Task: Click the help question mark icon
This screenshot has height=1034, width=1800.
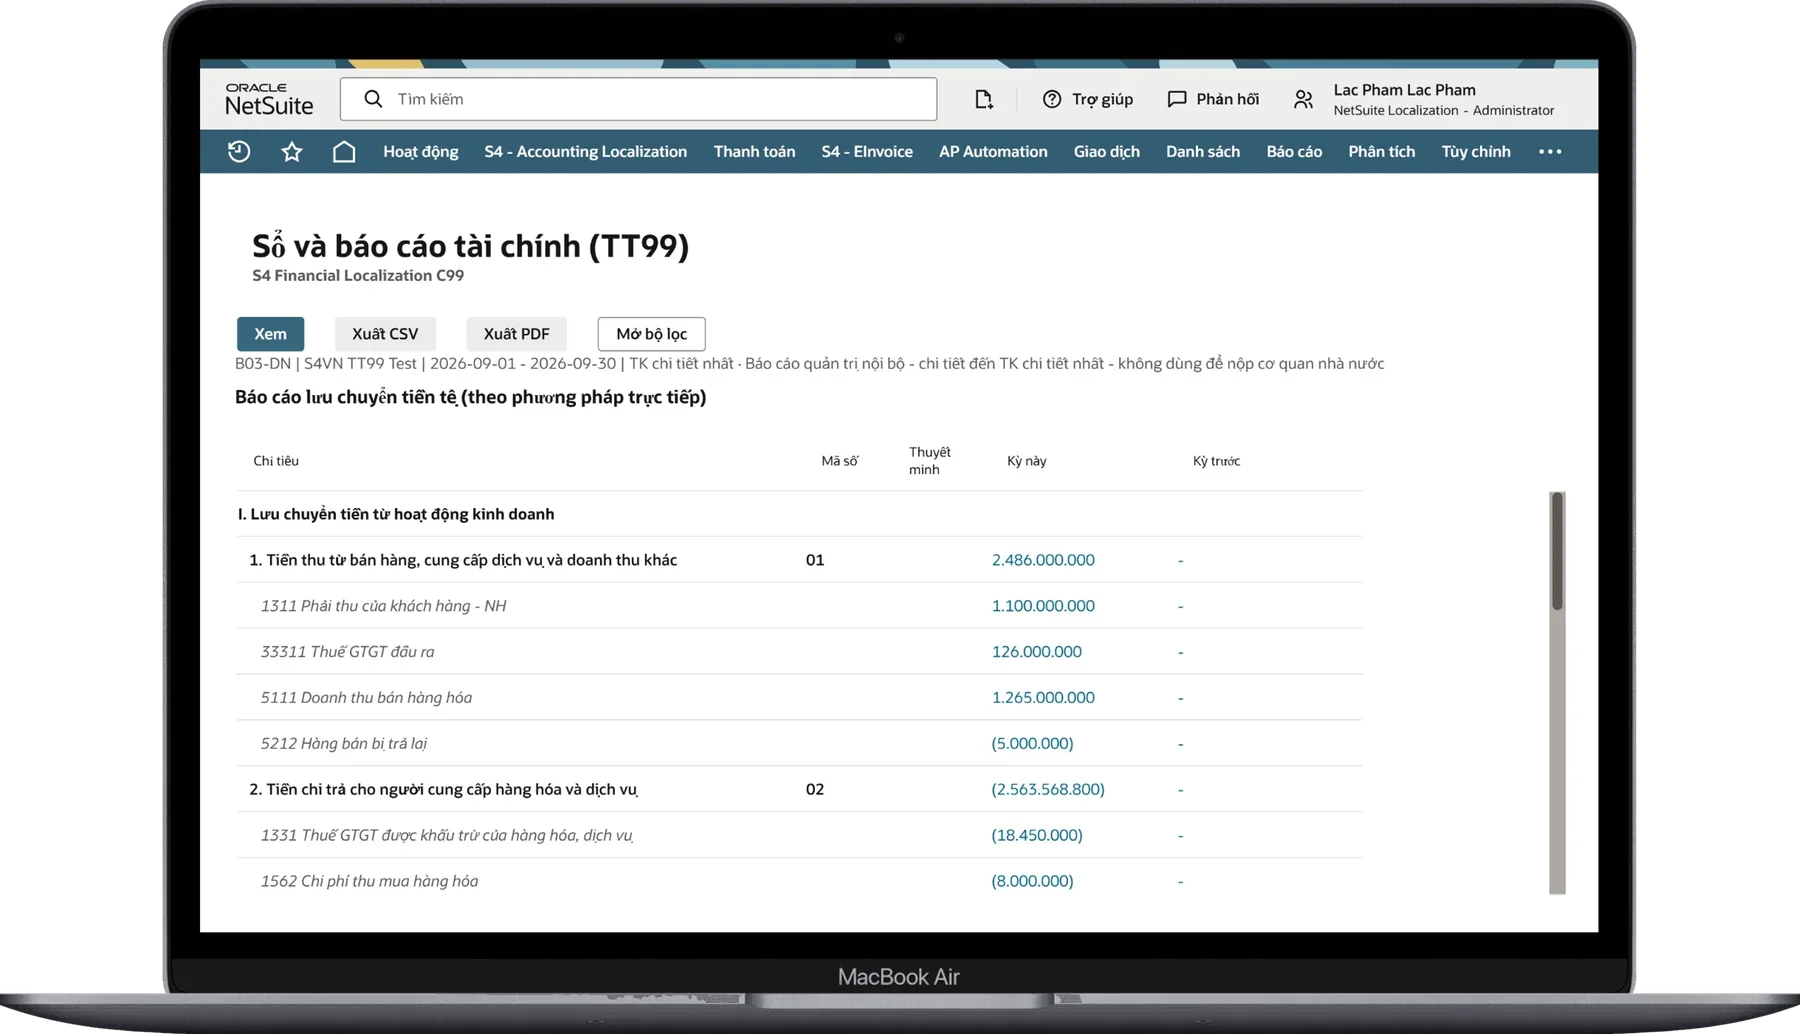Action: click(x=1052, y=99)
